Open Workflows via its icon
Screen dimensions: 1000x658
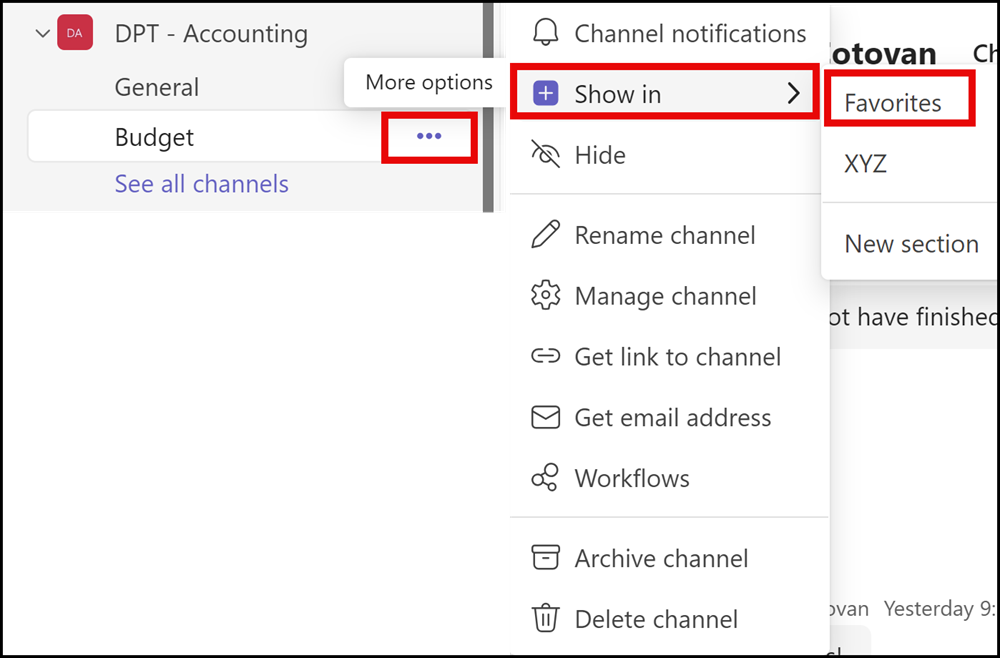pyautogui.click(x=545, y=478)
